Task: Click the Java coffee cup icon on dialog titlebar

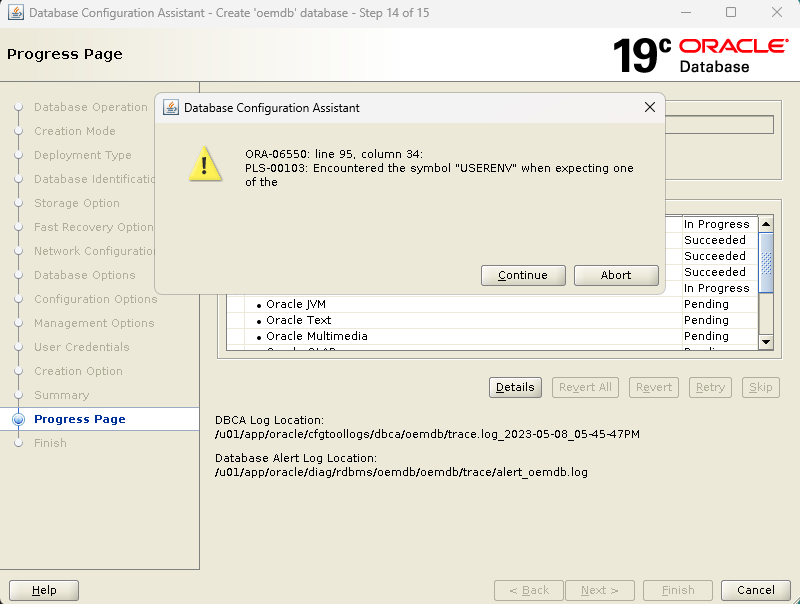Action: [x=170, y=107]
